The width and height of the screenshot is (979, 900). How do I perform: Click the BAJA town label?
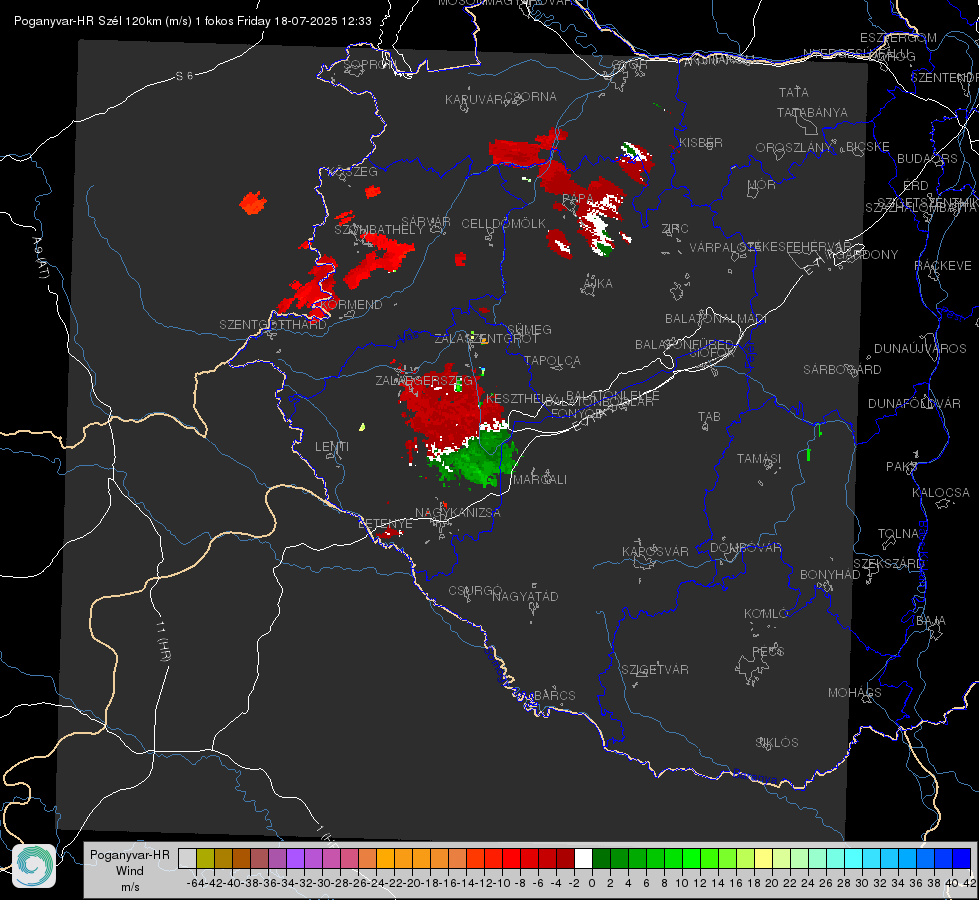tap(931, 620)
